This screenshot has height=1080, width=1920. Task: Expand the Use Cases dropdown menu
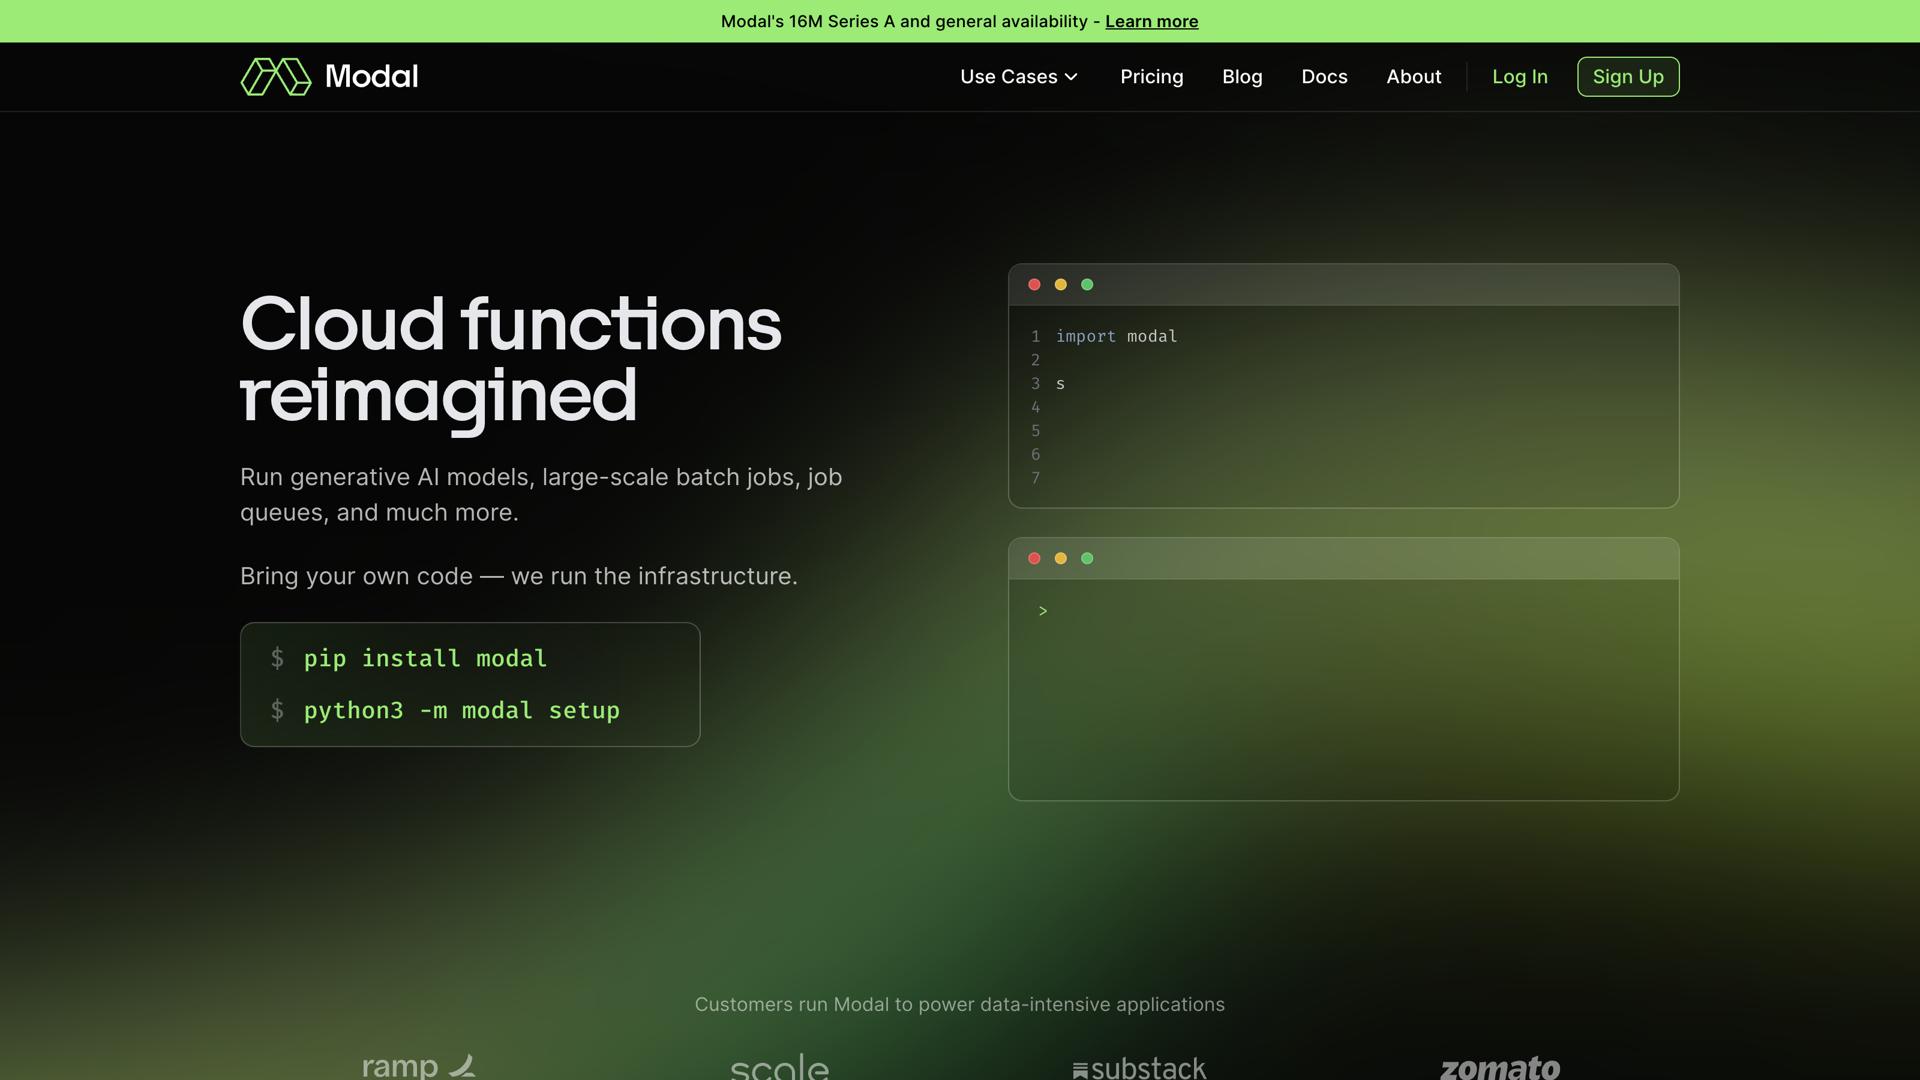tap(1008, 77)
